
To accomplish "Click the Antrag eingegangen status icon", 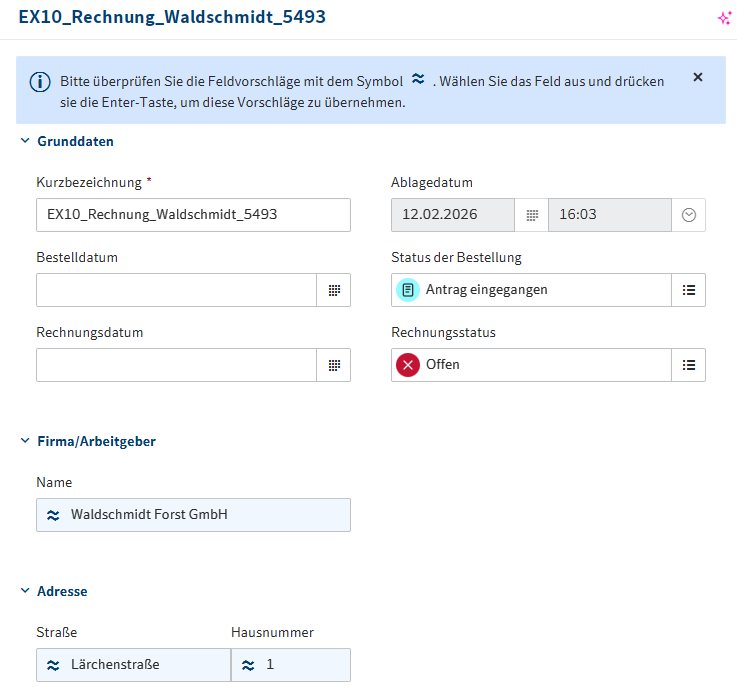I will 408,290.
